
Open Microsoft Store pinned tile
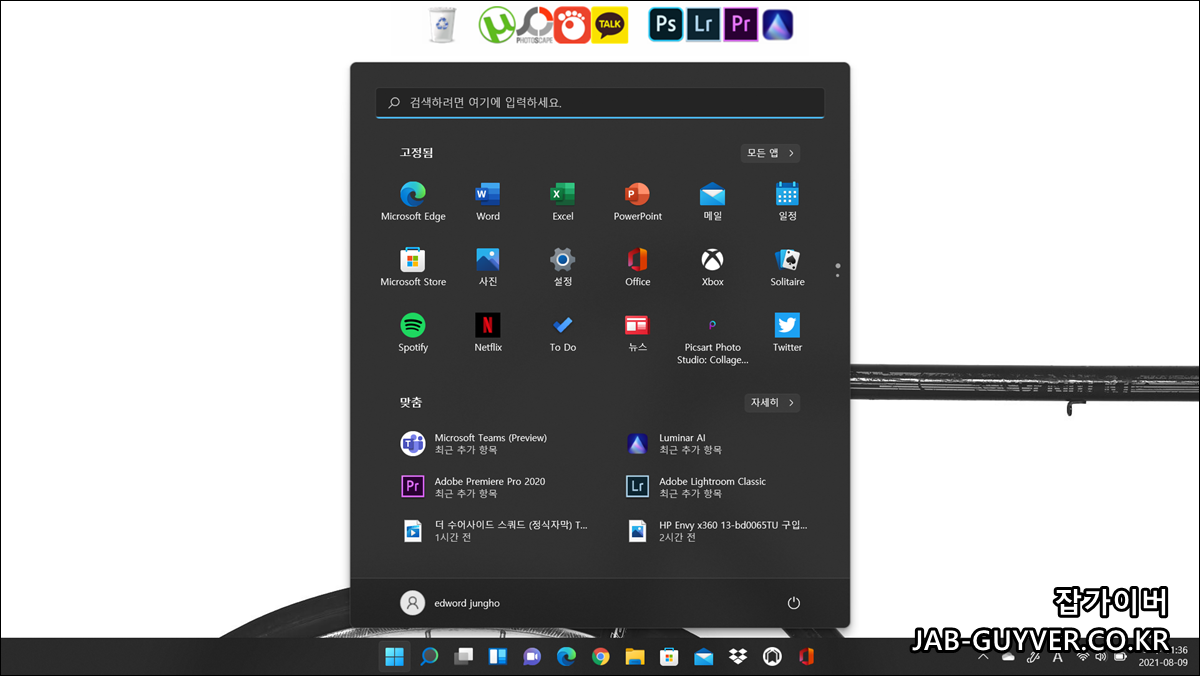(x=413, y=267)
